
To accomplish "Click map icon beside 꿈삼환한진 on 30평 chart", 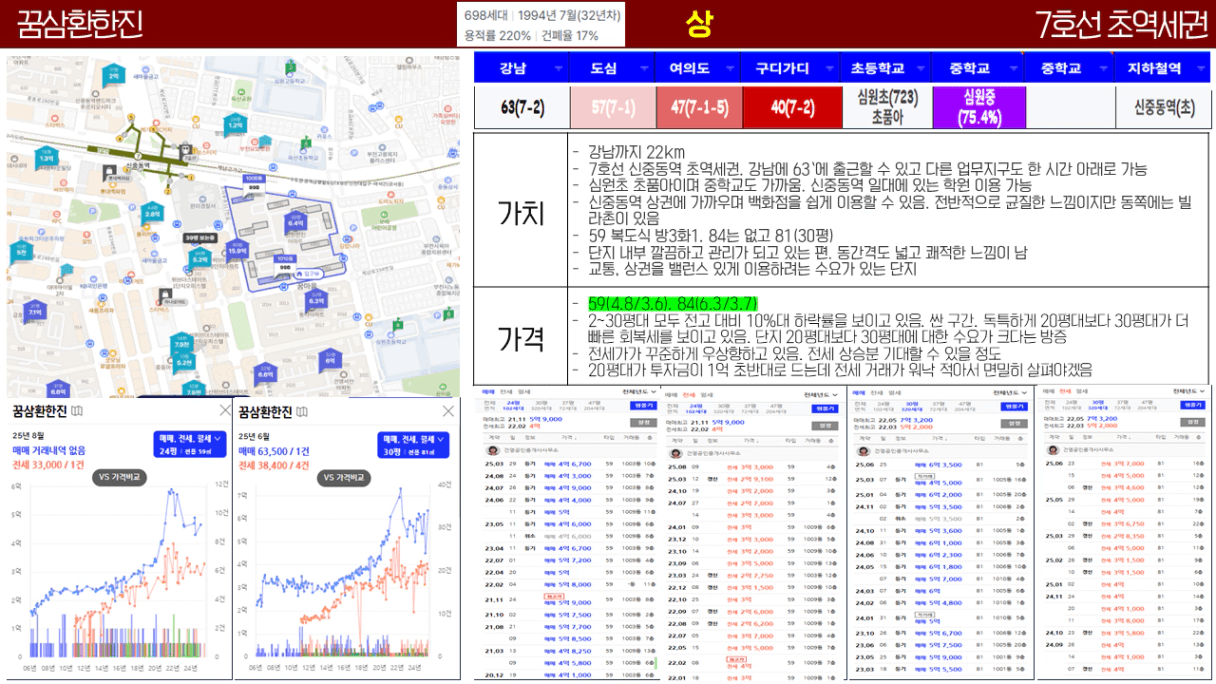I will (x=302, y=412).
